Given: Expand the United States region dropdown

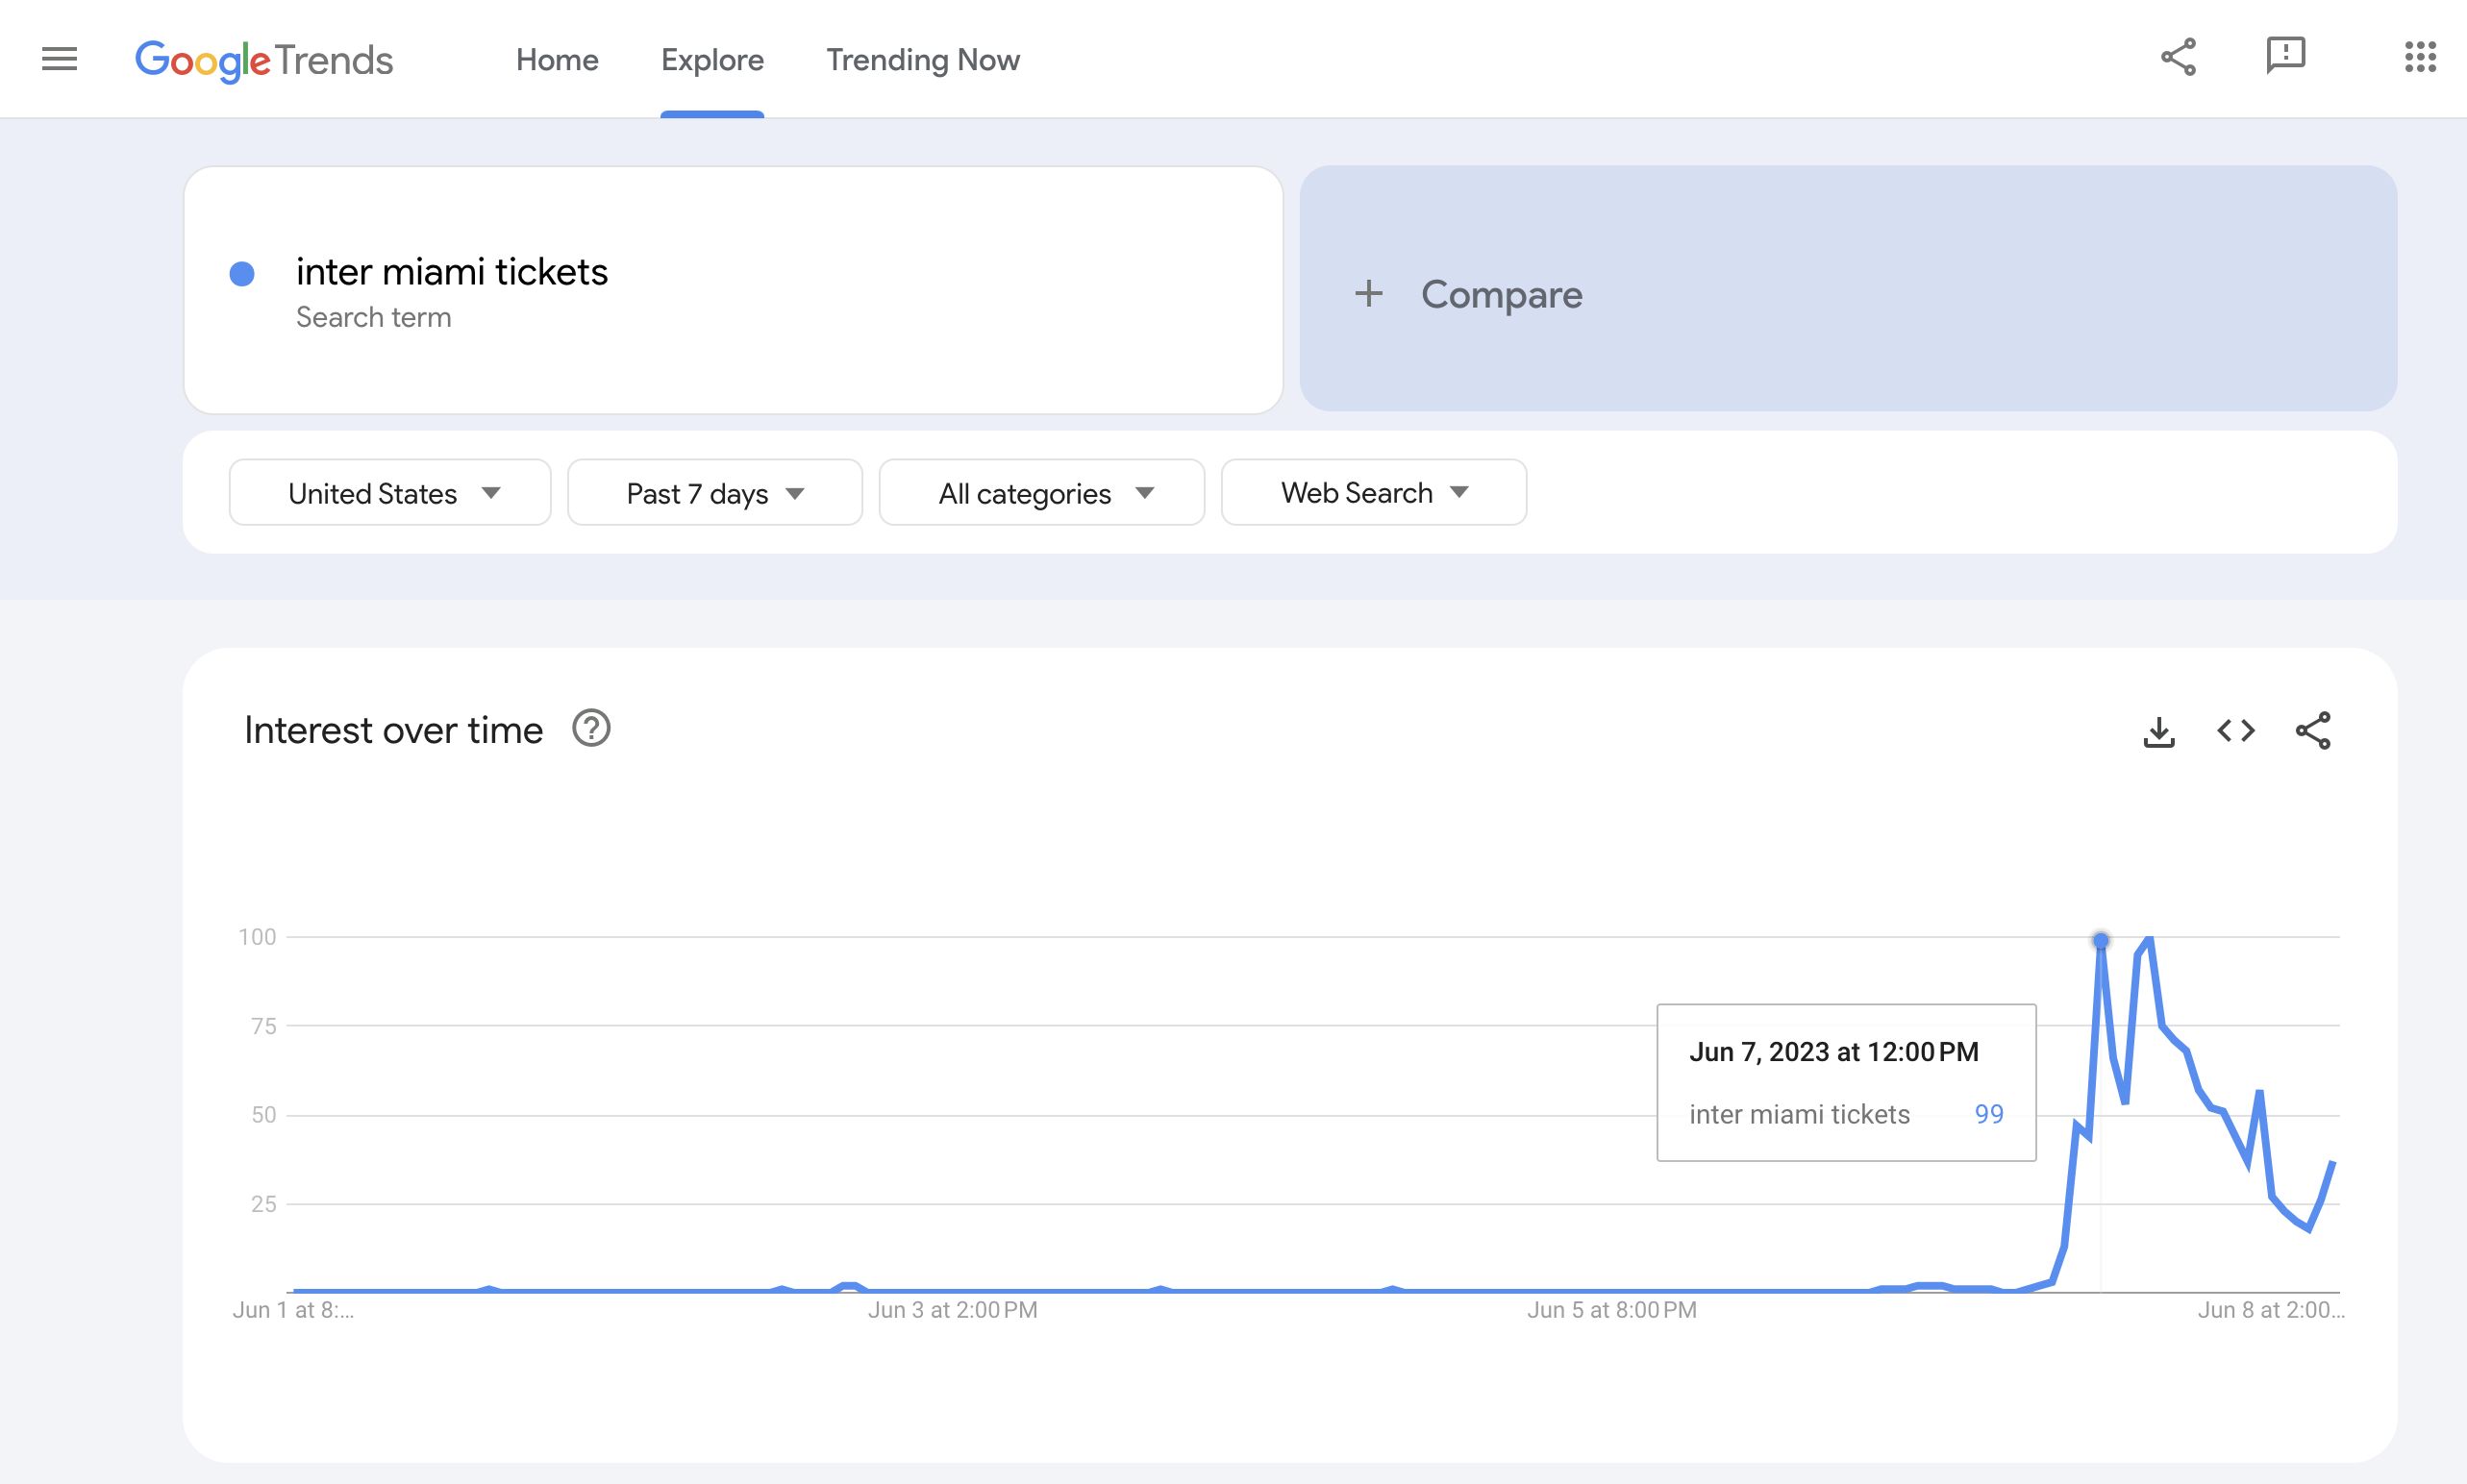Looking at the screenshot, I should pyautogui.click(x=389, y=490).
